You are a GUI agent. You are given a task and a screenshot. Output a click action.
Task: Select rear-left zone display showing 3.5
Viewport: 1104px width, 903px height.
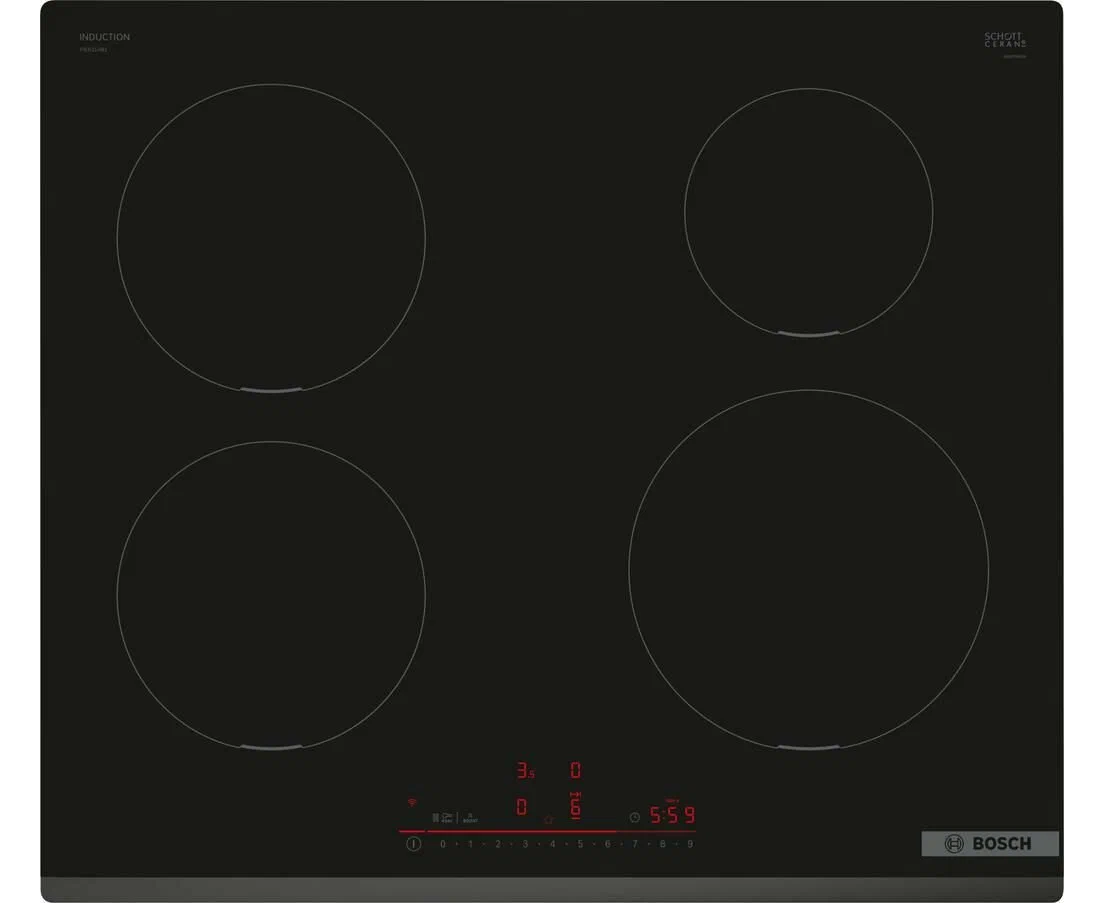coord(524,771)
